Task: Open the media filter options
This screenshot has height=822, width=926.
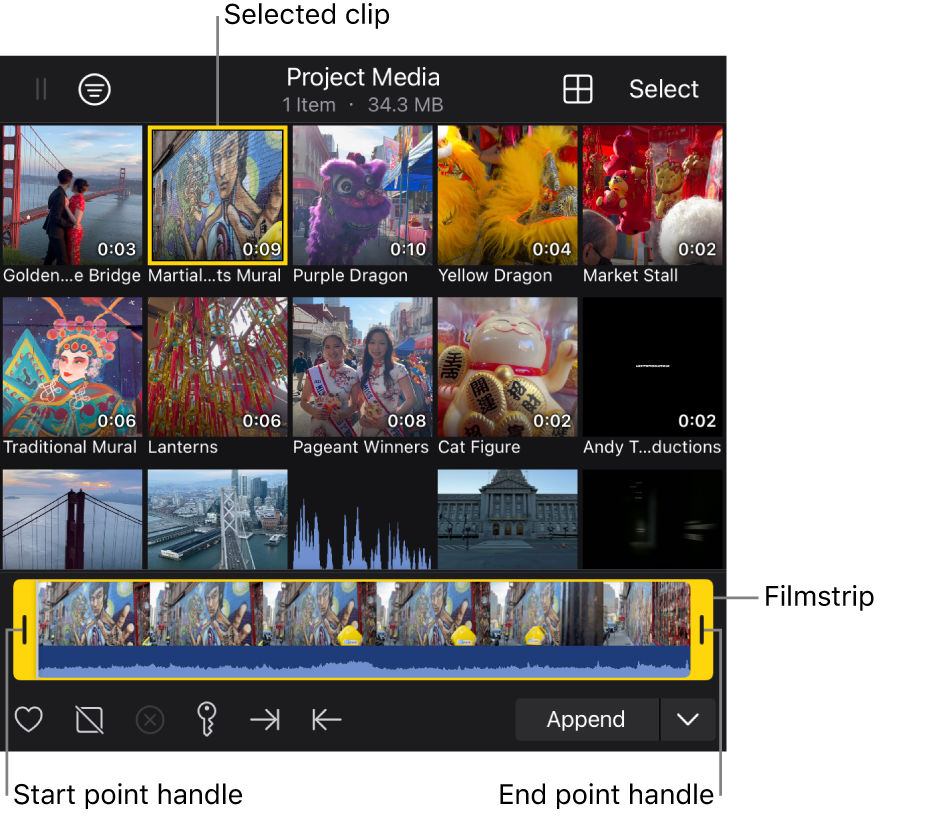Action: pos(94,89)
